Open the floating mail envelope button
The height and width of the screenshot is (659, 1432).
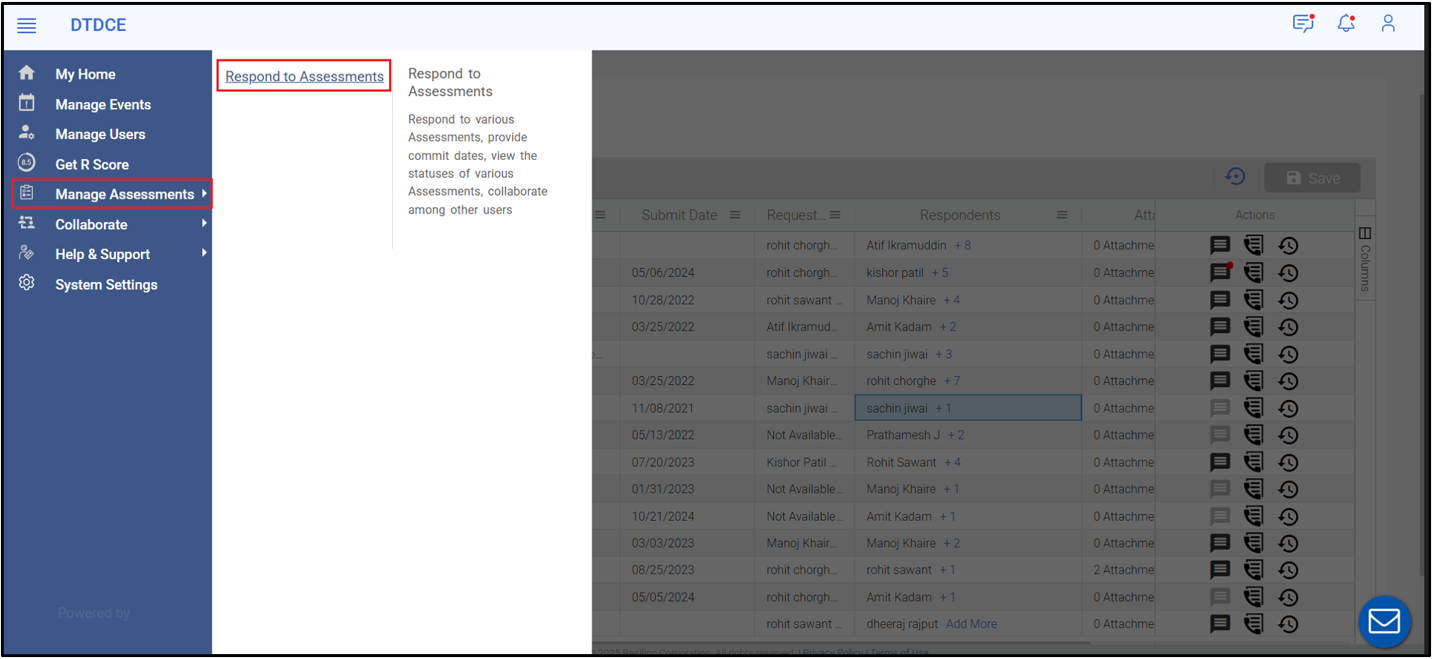click(1384, 622)
